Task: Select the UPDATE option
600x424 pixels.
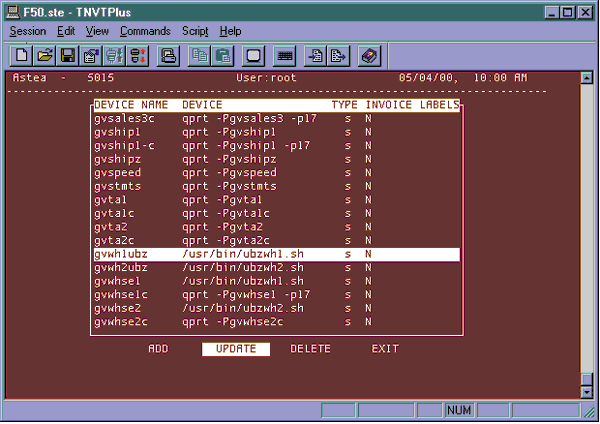Action: [236, 349]
